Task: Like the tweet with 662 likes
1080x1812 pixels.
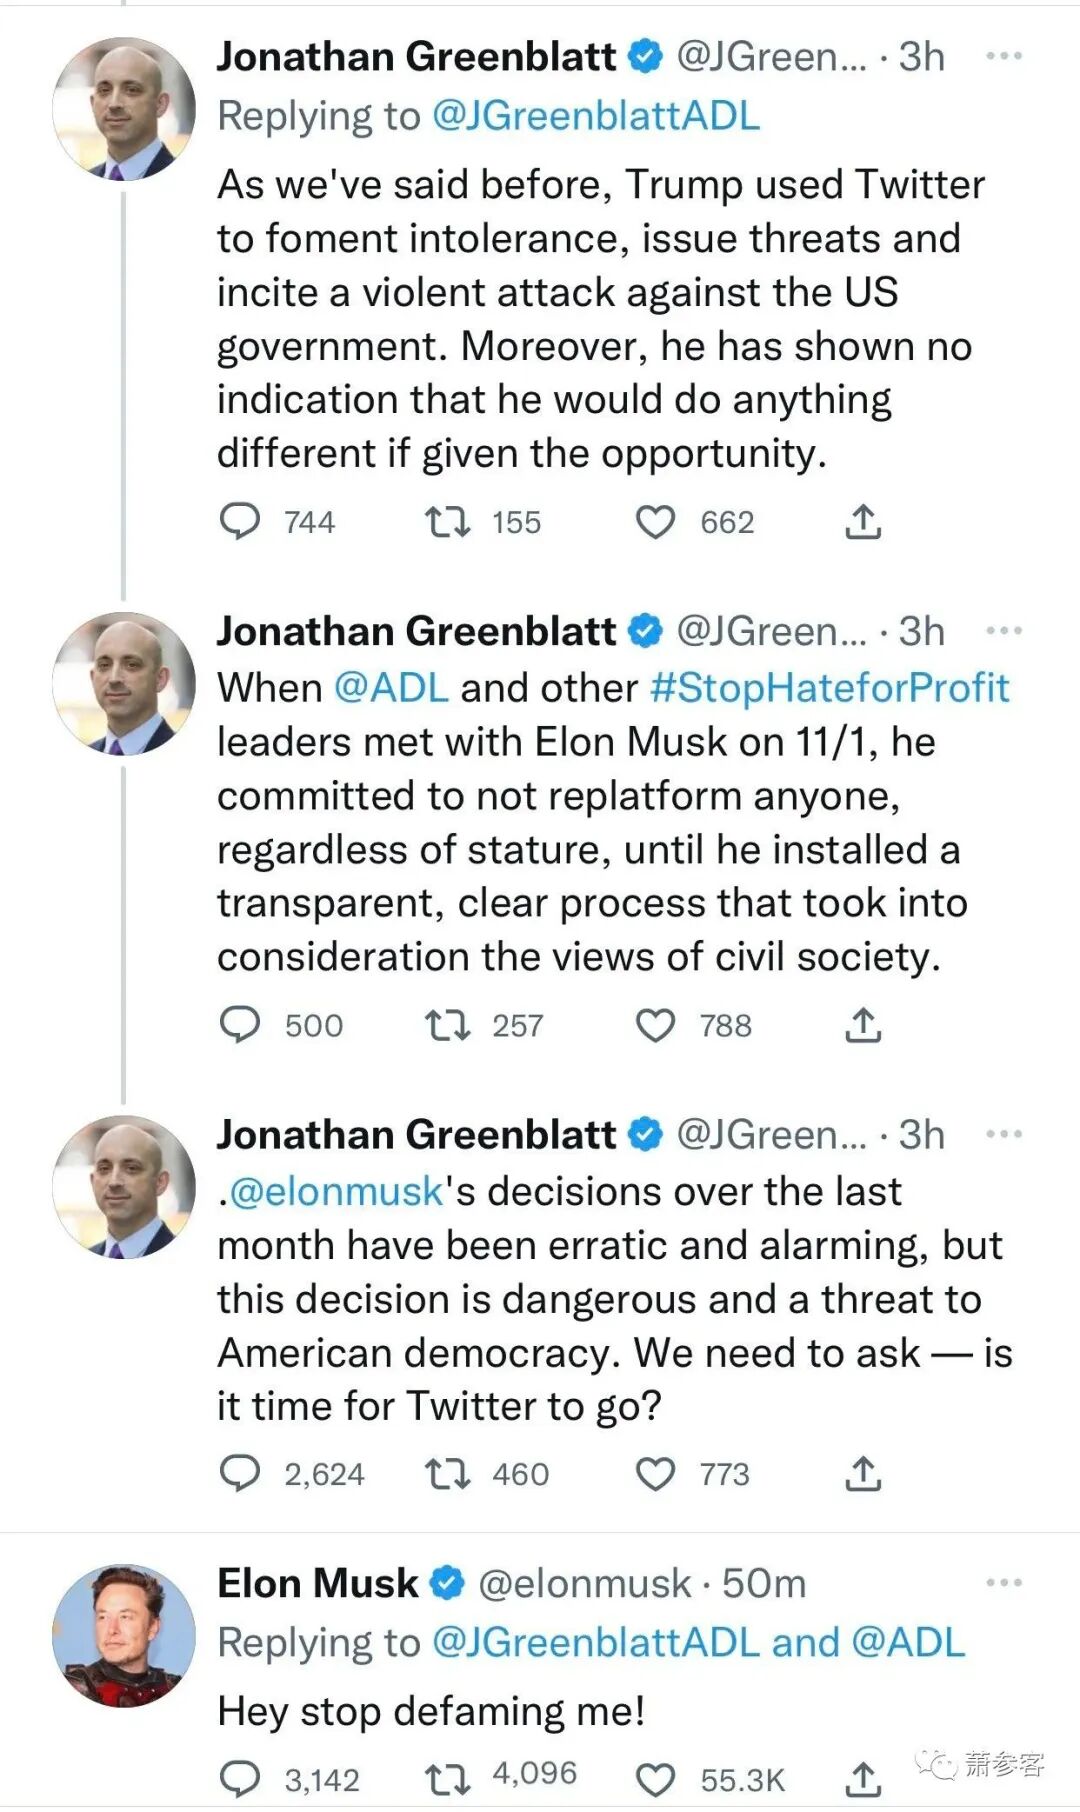Action: point(656,522)
